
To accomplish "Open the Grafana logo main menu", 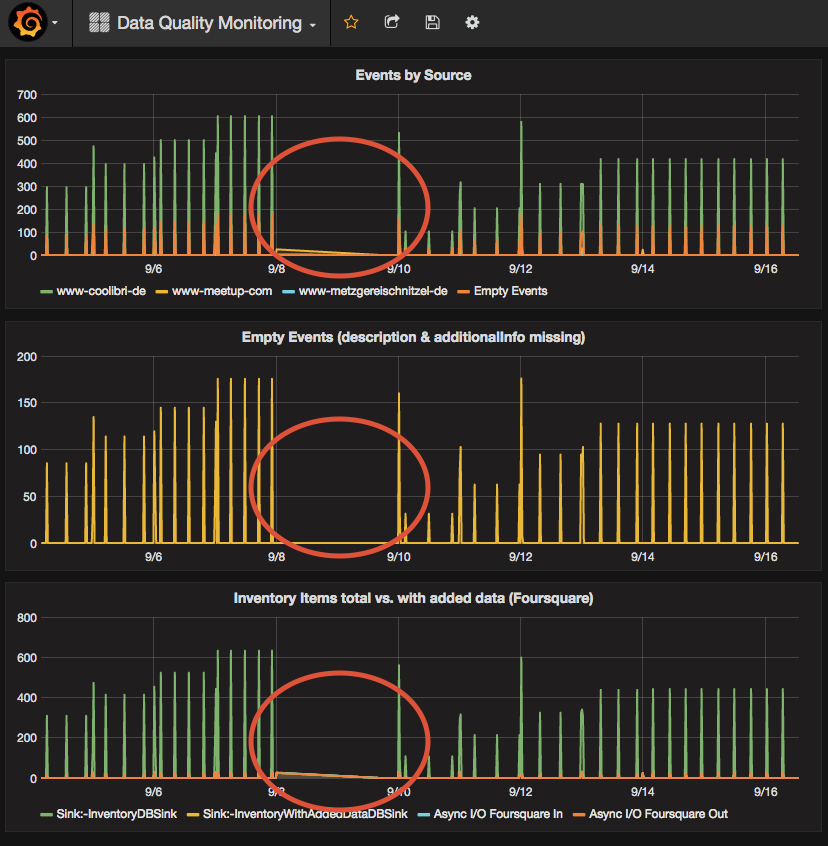I will 28,22.
